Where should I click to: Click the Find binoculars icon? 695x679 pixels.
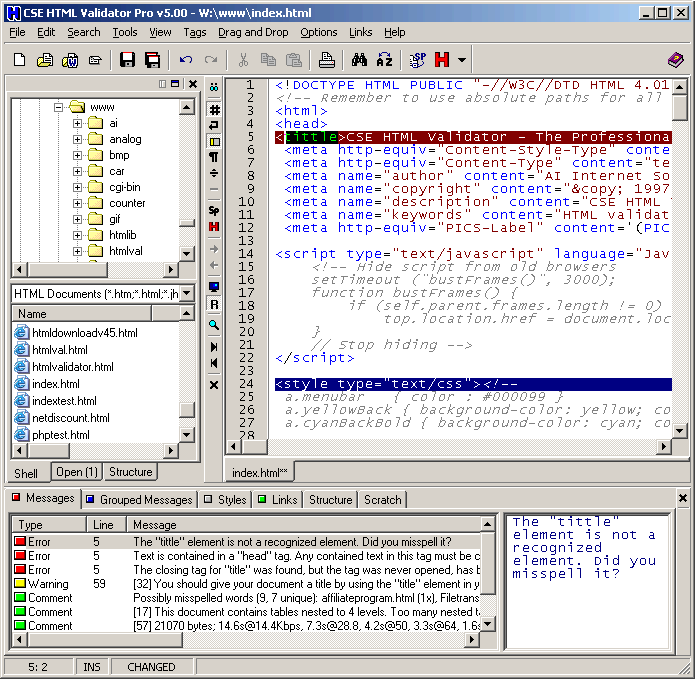click(x=359, y=59)
